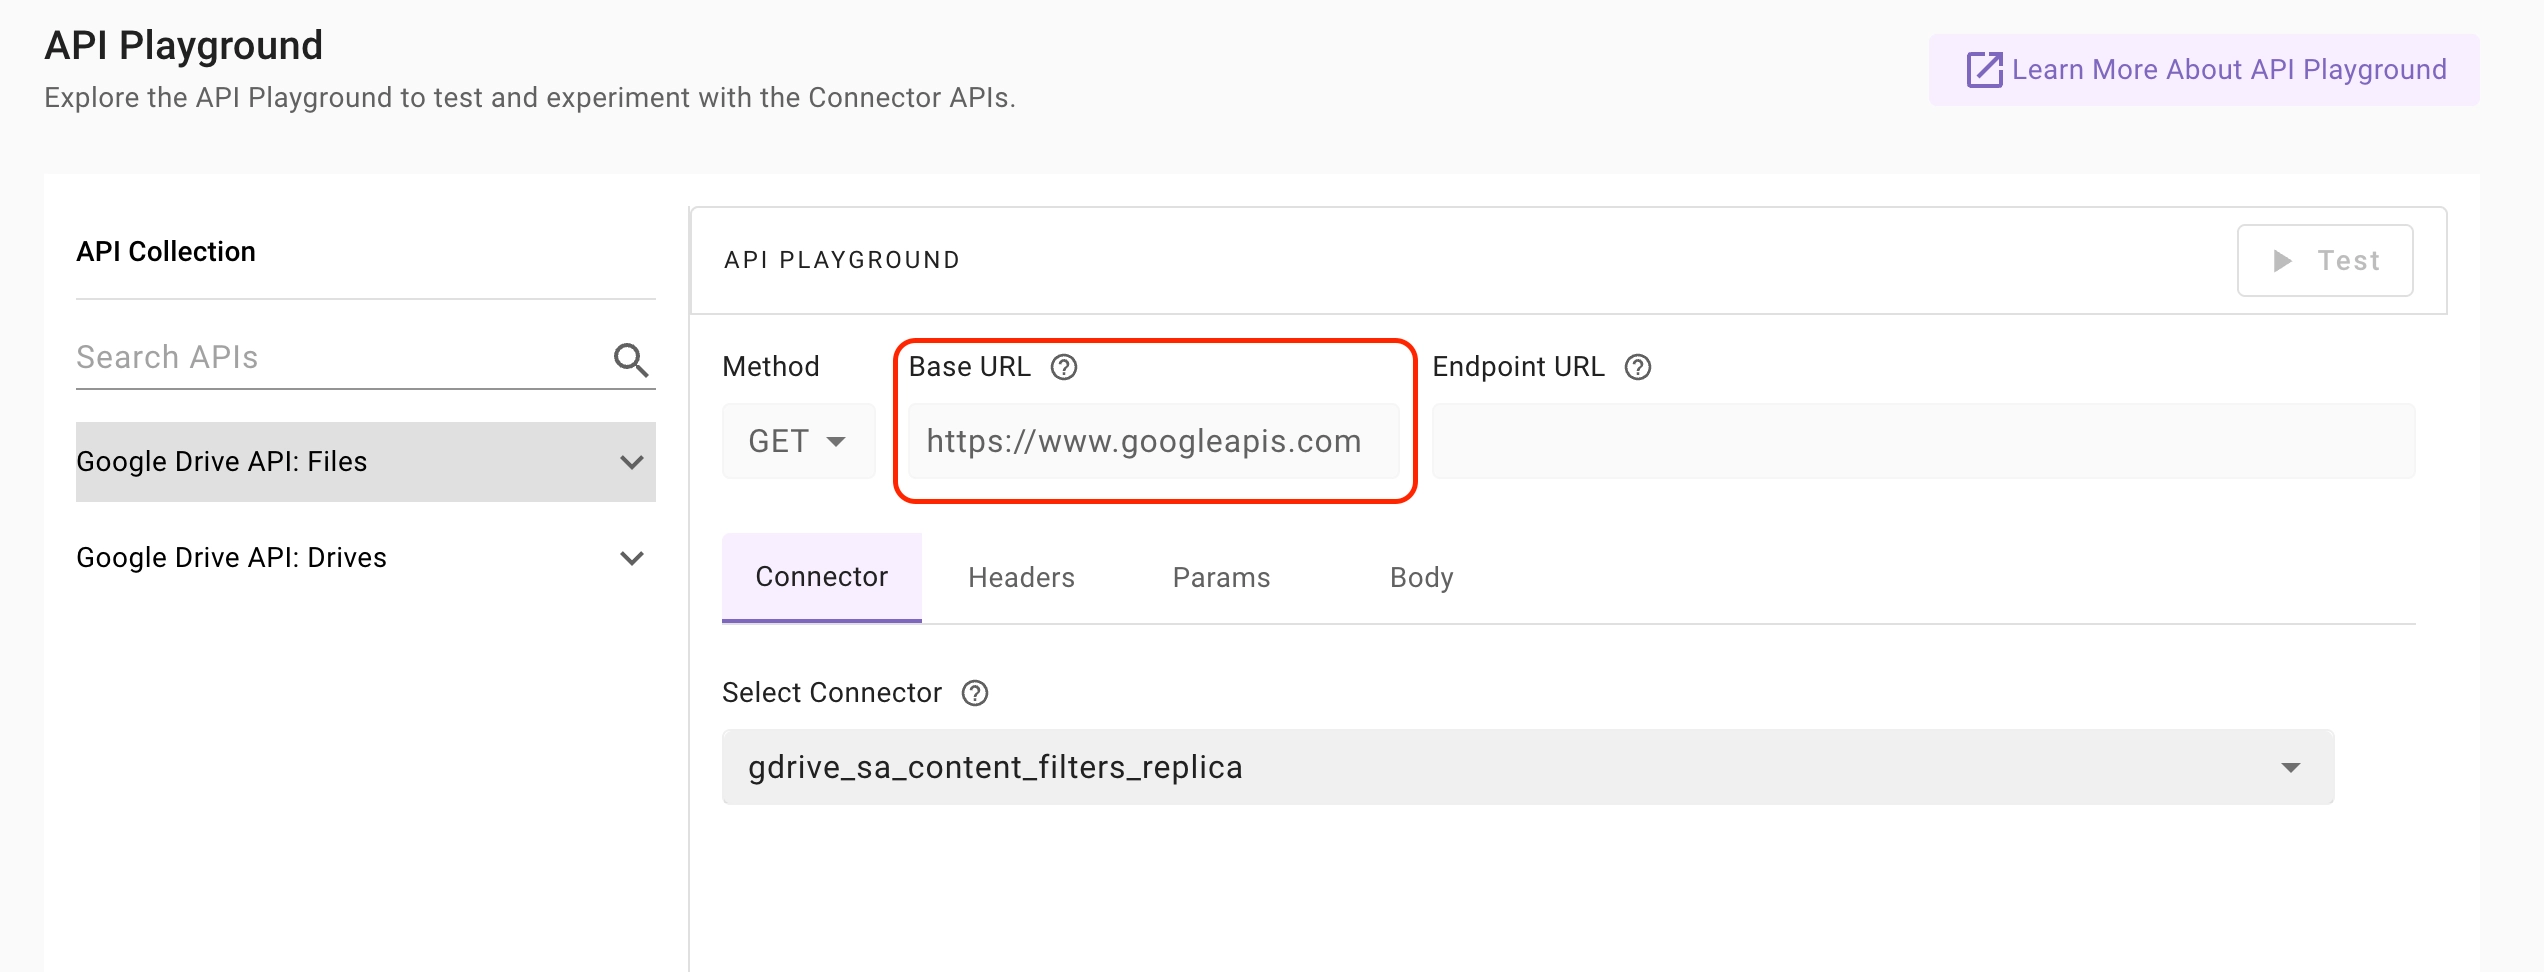Open the GET method dropdown

798,441
